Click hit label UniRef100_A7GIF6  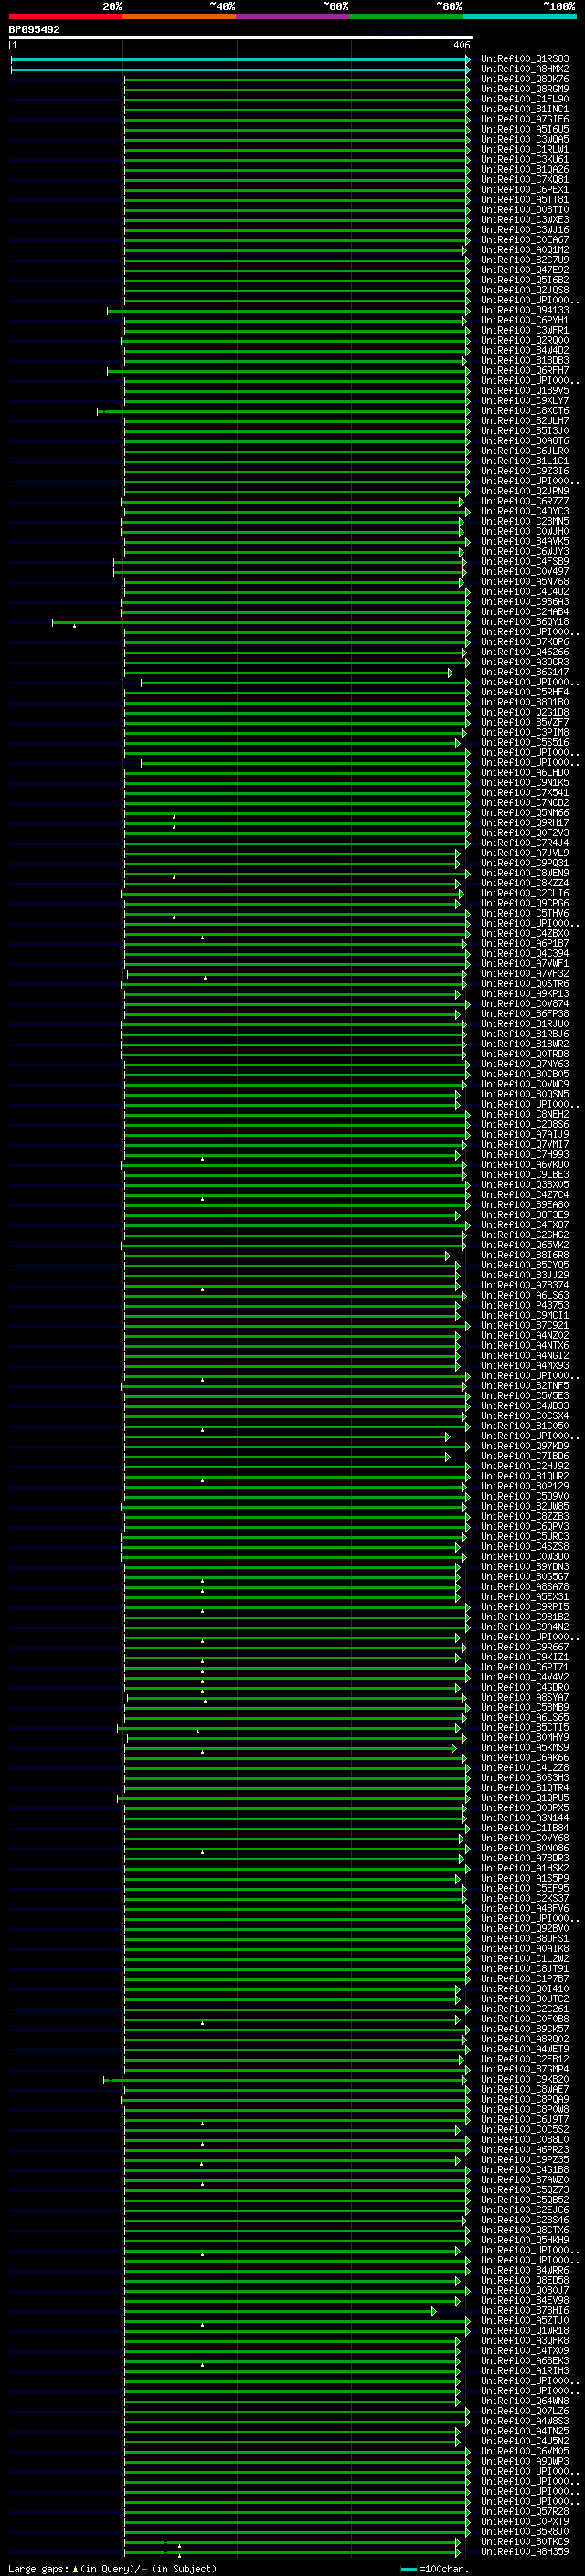tap(525, 119)
